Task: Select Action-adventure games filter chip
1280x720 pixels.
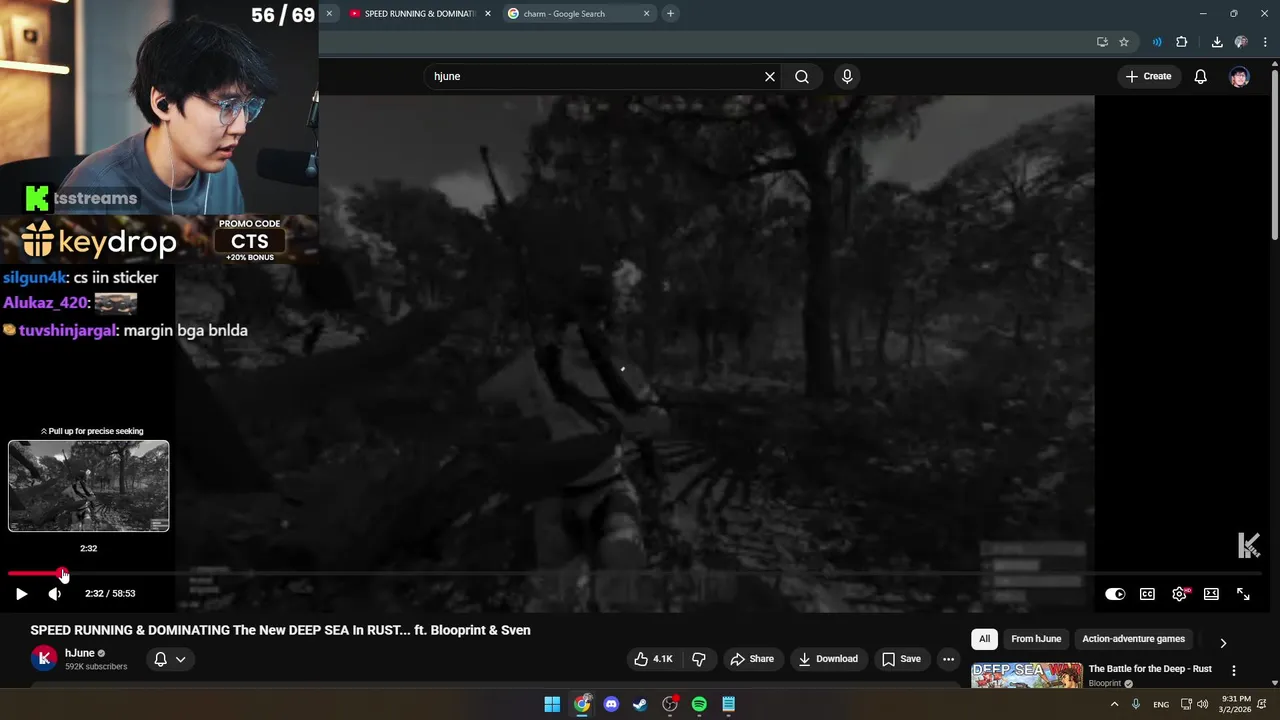Action: coord(1133,639)
